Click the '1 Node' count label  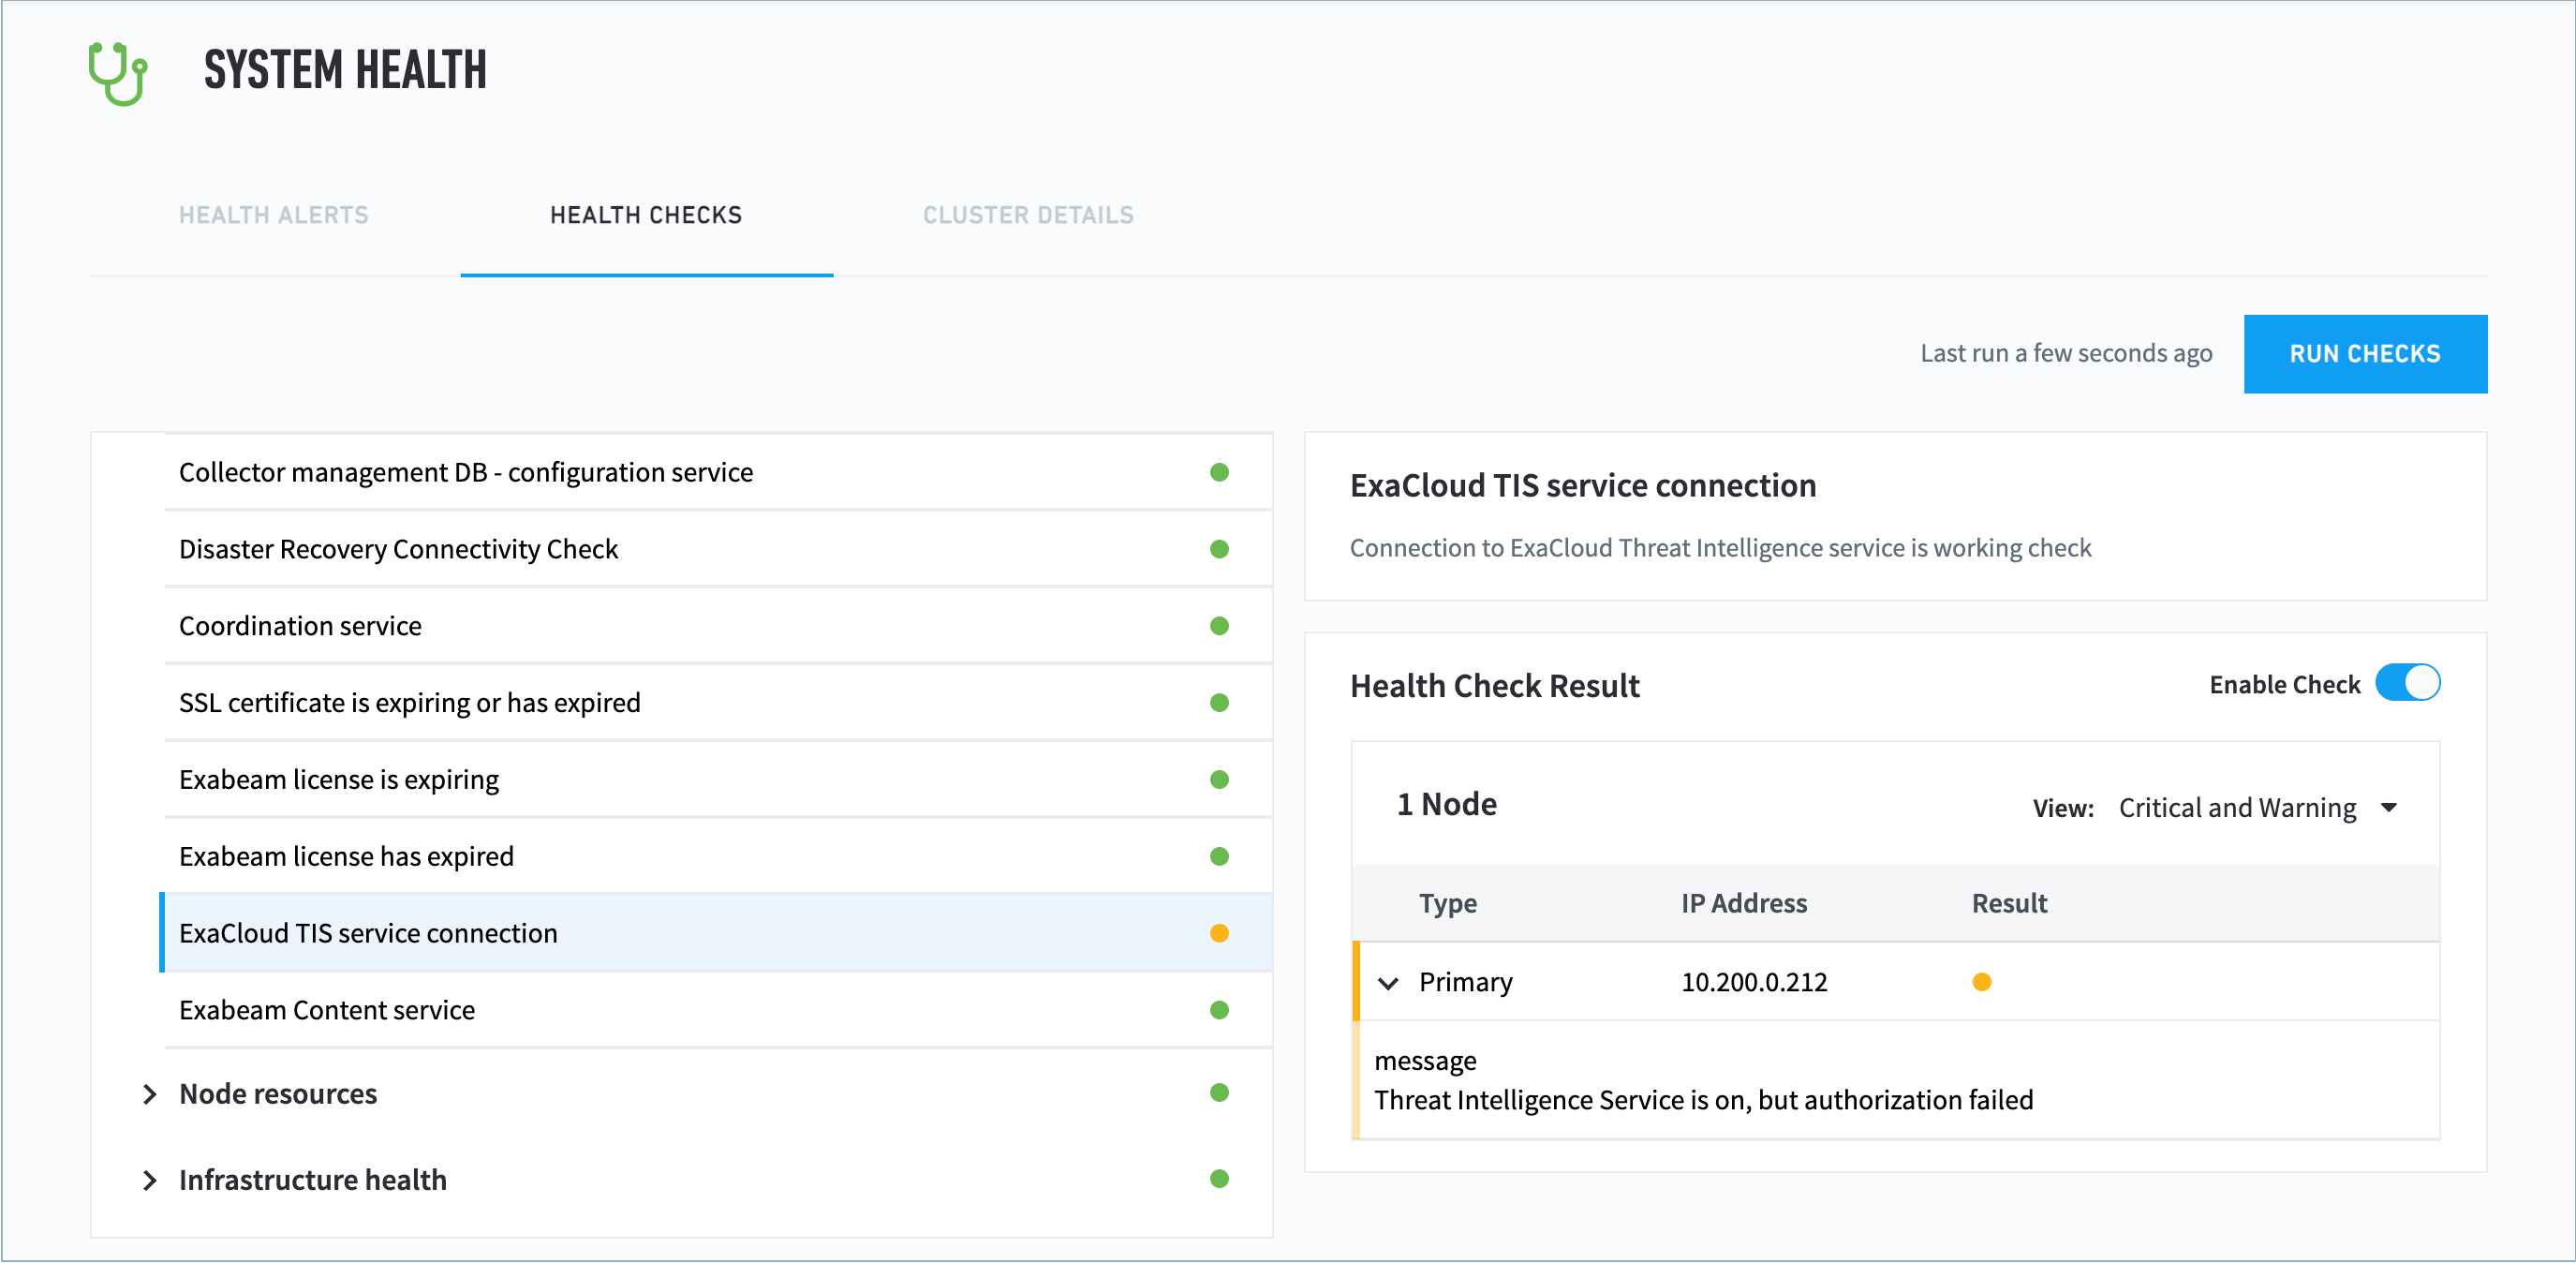[1446, 804]
